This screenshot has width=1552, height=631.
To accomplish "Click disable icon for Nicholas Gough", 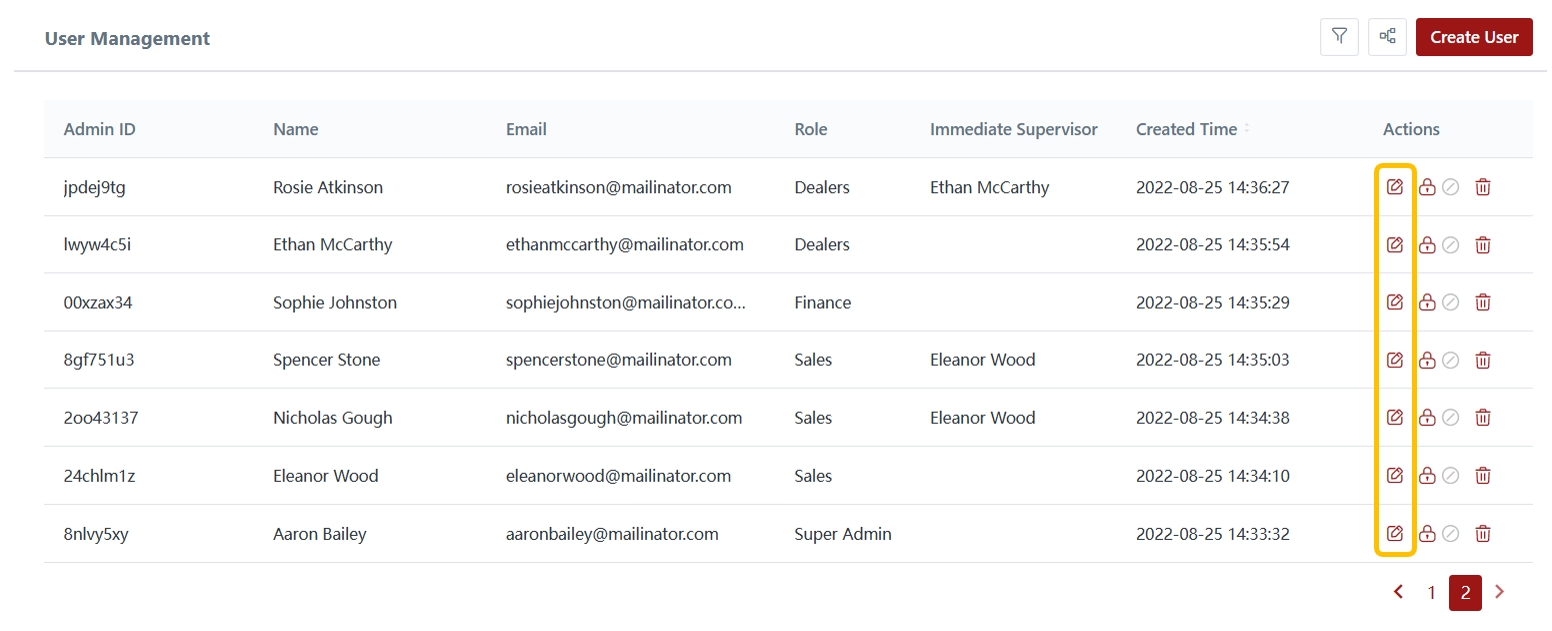I will [x=1451, y=418].
